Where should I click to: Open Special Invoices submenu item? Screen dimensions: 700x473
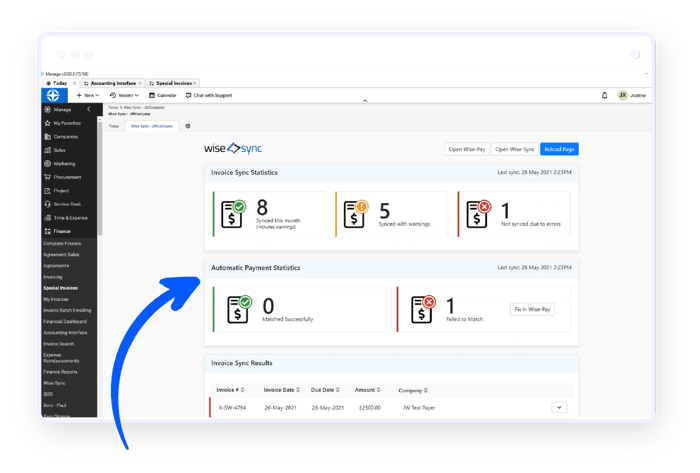click(61, 288)
